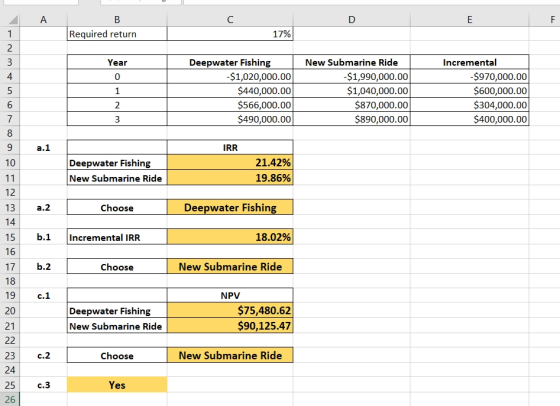Click the Incremental header cell
This screenshot has width=560, height=406.
click(469, 62)
